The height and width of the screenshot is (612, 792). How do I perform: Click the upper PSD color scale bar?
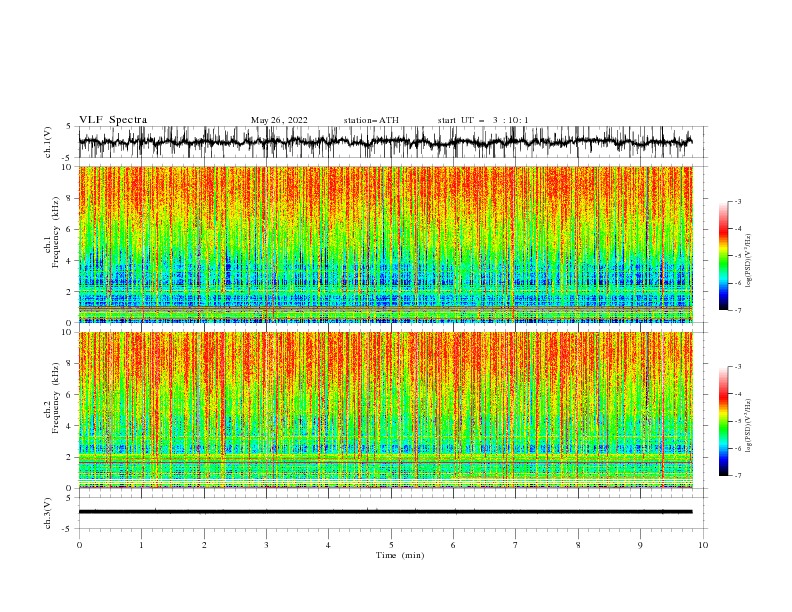(x=723, y=256)
